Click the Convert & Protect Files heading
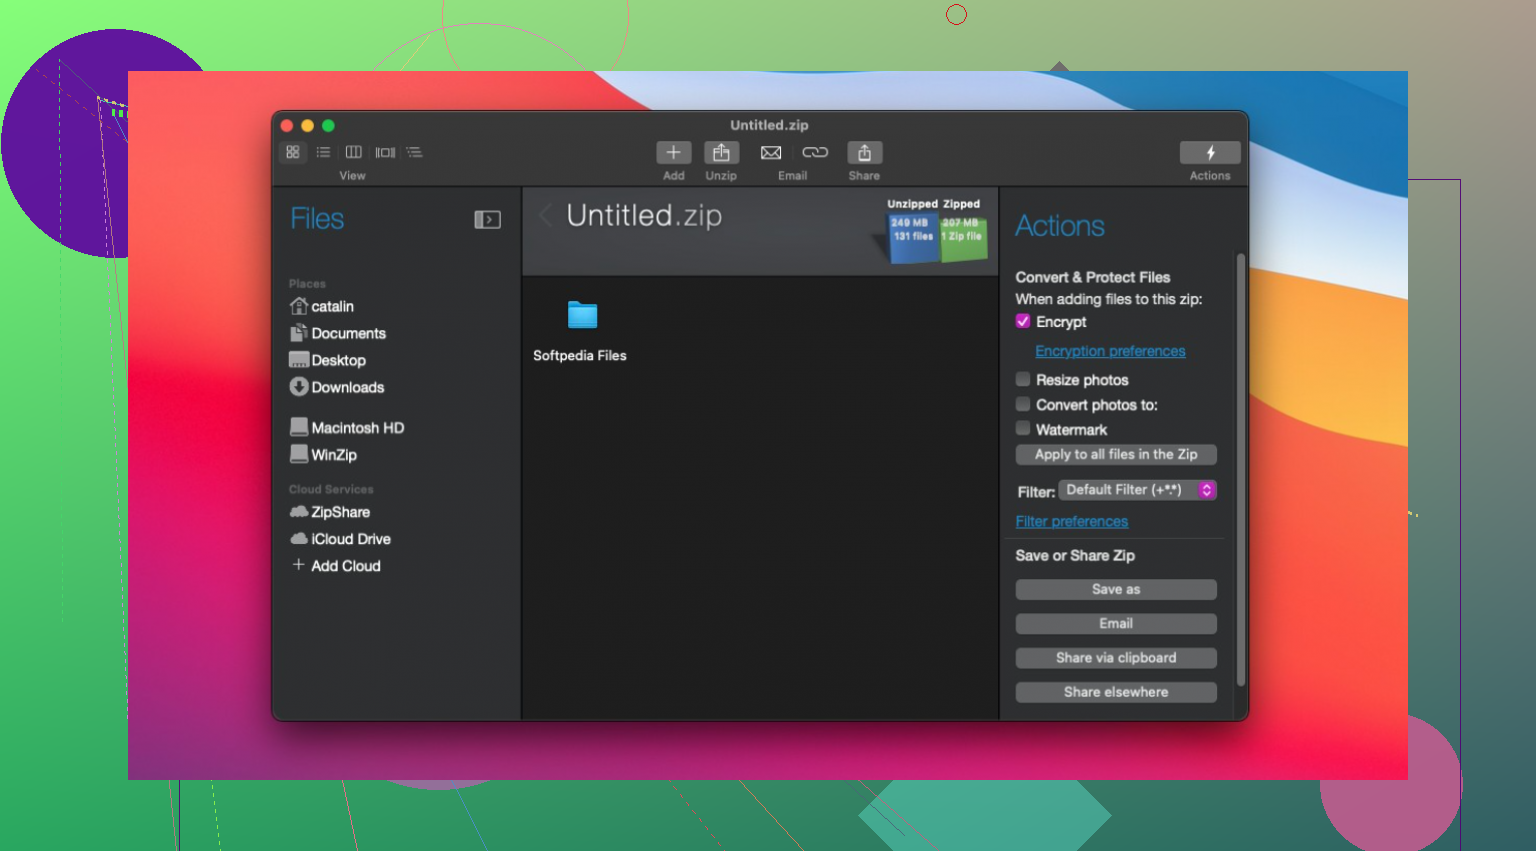 [x=1092, y=277]
